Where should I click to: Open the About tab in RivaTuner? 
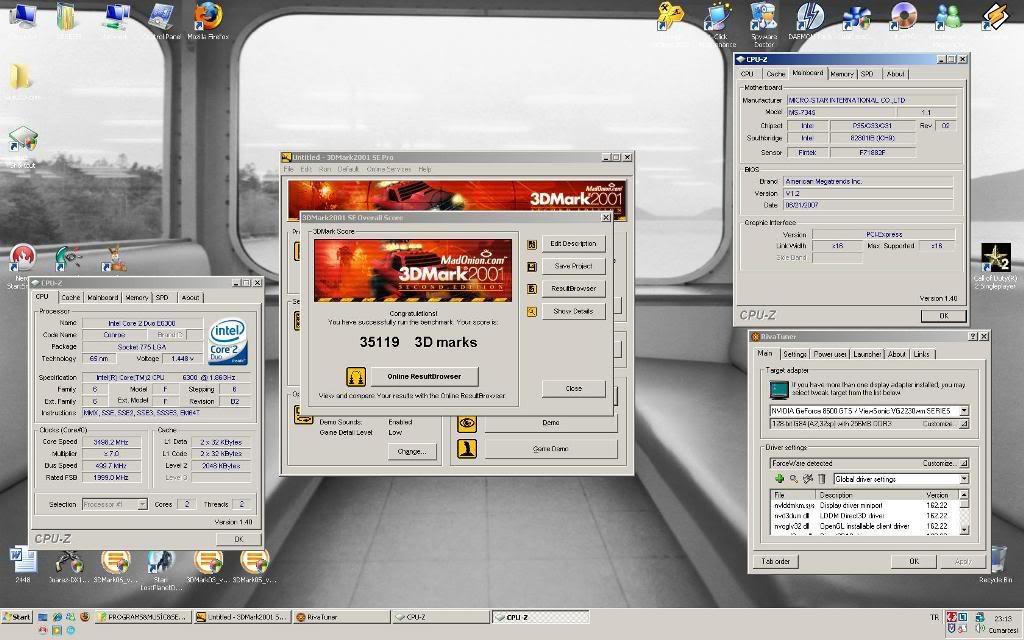[x=896, y=354]
